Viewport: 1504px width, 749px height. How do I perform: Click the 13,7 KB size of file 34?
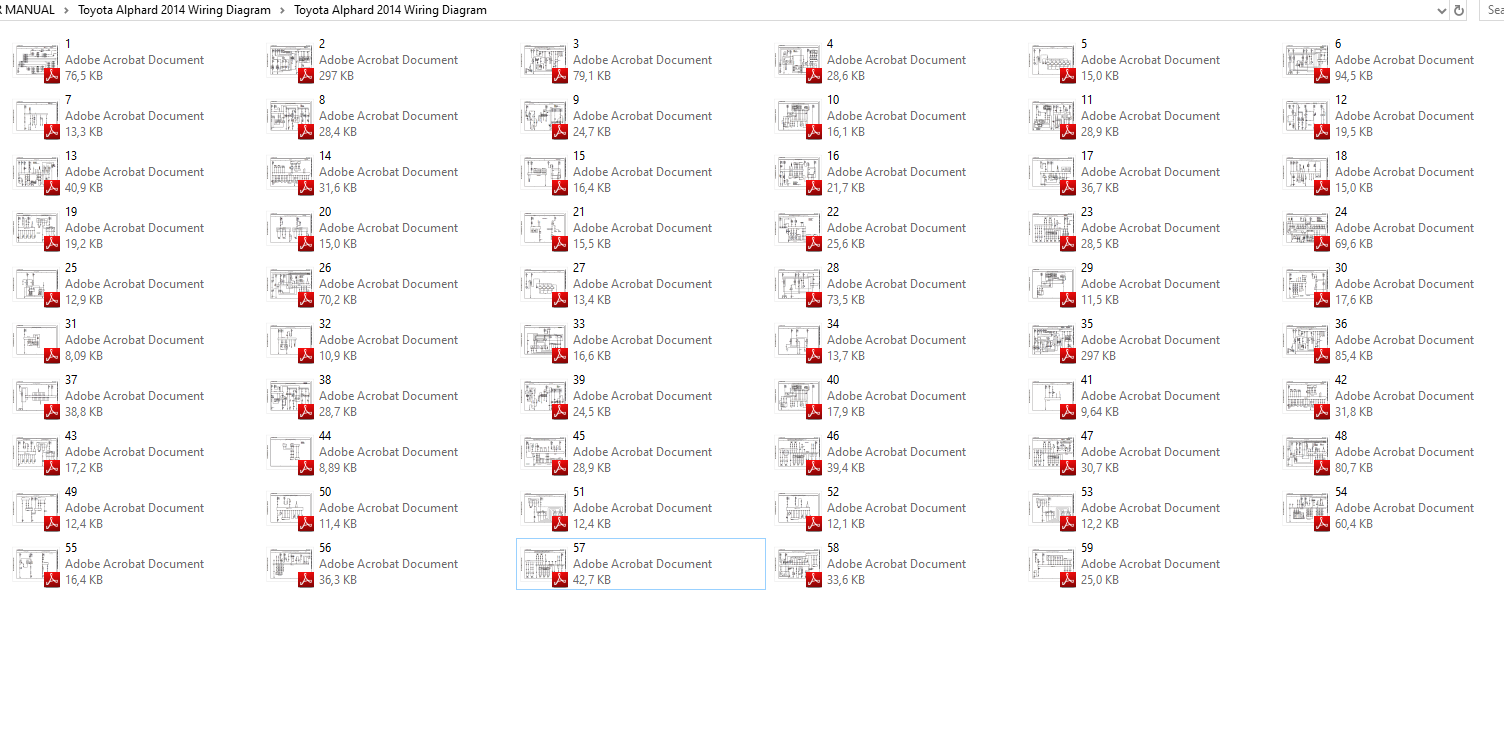[x=846, y=356]
